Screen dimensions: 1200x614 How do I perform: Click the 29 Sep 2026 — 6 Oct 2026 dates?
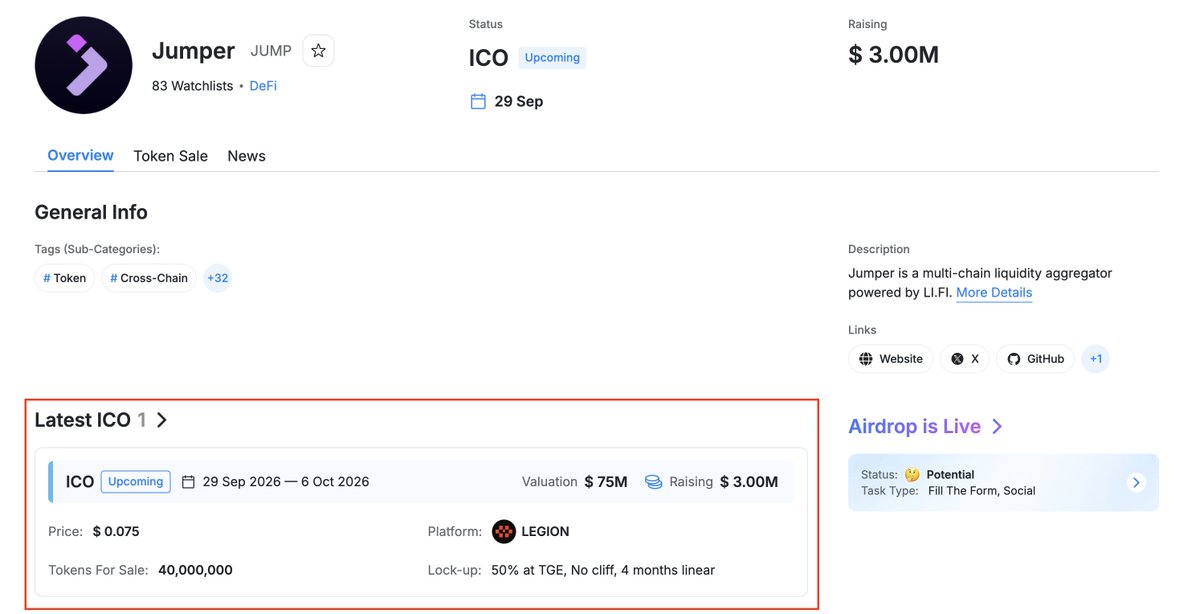pyautogui.click(x=286, y=482)
